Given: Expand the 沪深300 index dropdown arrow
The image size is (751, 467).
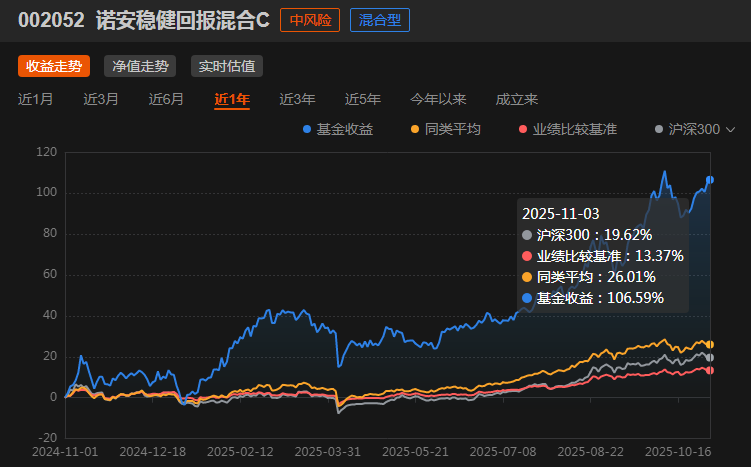Looking at the screenshot, I should [730, 130].
